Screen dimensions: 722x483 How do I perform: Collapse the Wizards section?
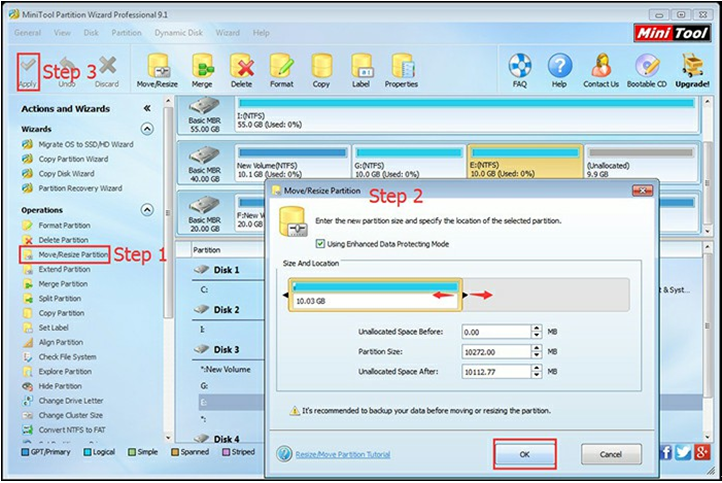click(147, 129)
